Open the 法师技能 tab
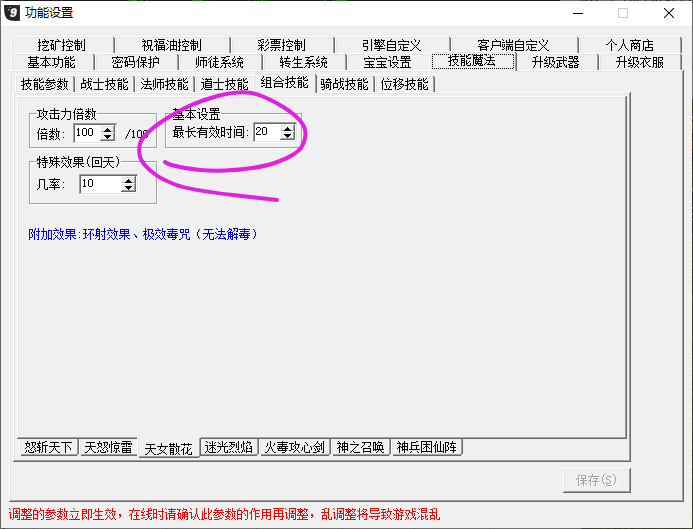This screenshot has width=693, height=529. coord(164,85)
